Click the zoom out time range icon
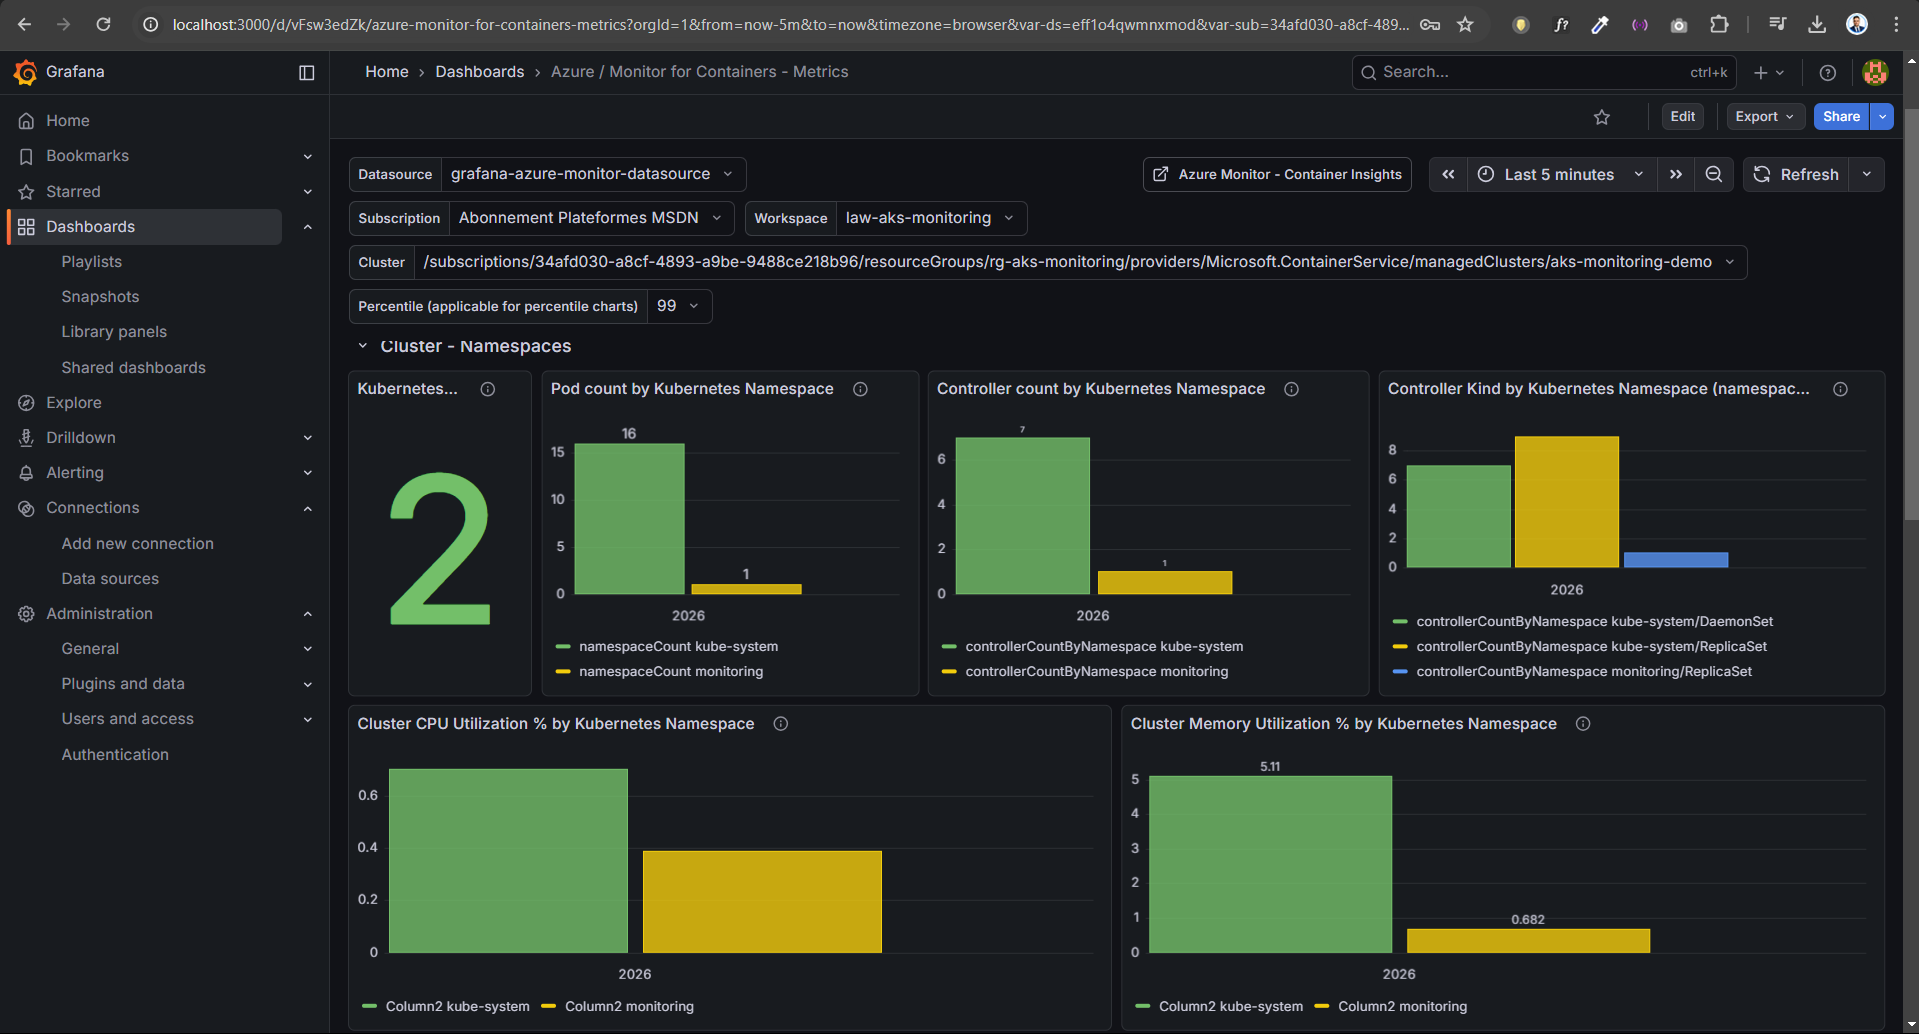The image size is (1919, 1034). point(1714,174)
